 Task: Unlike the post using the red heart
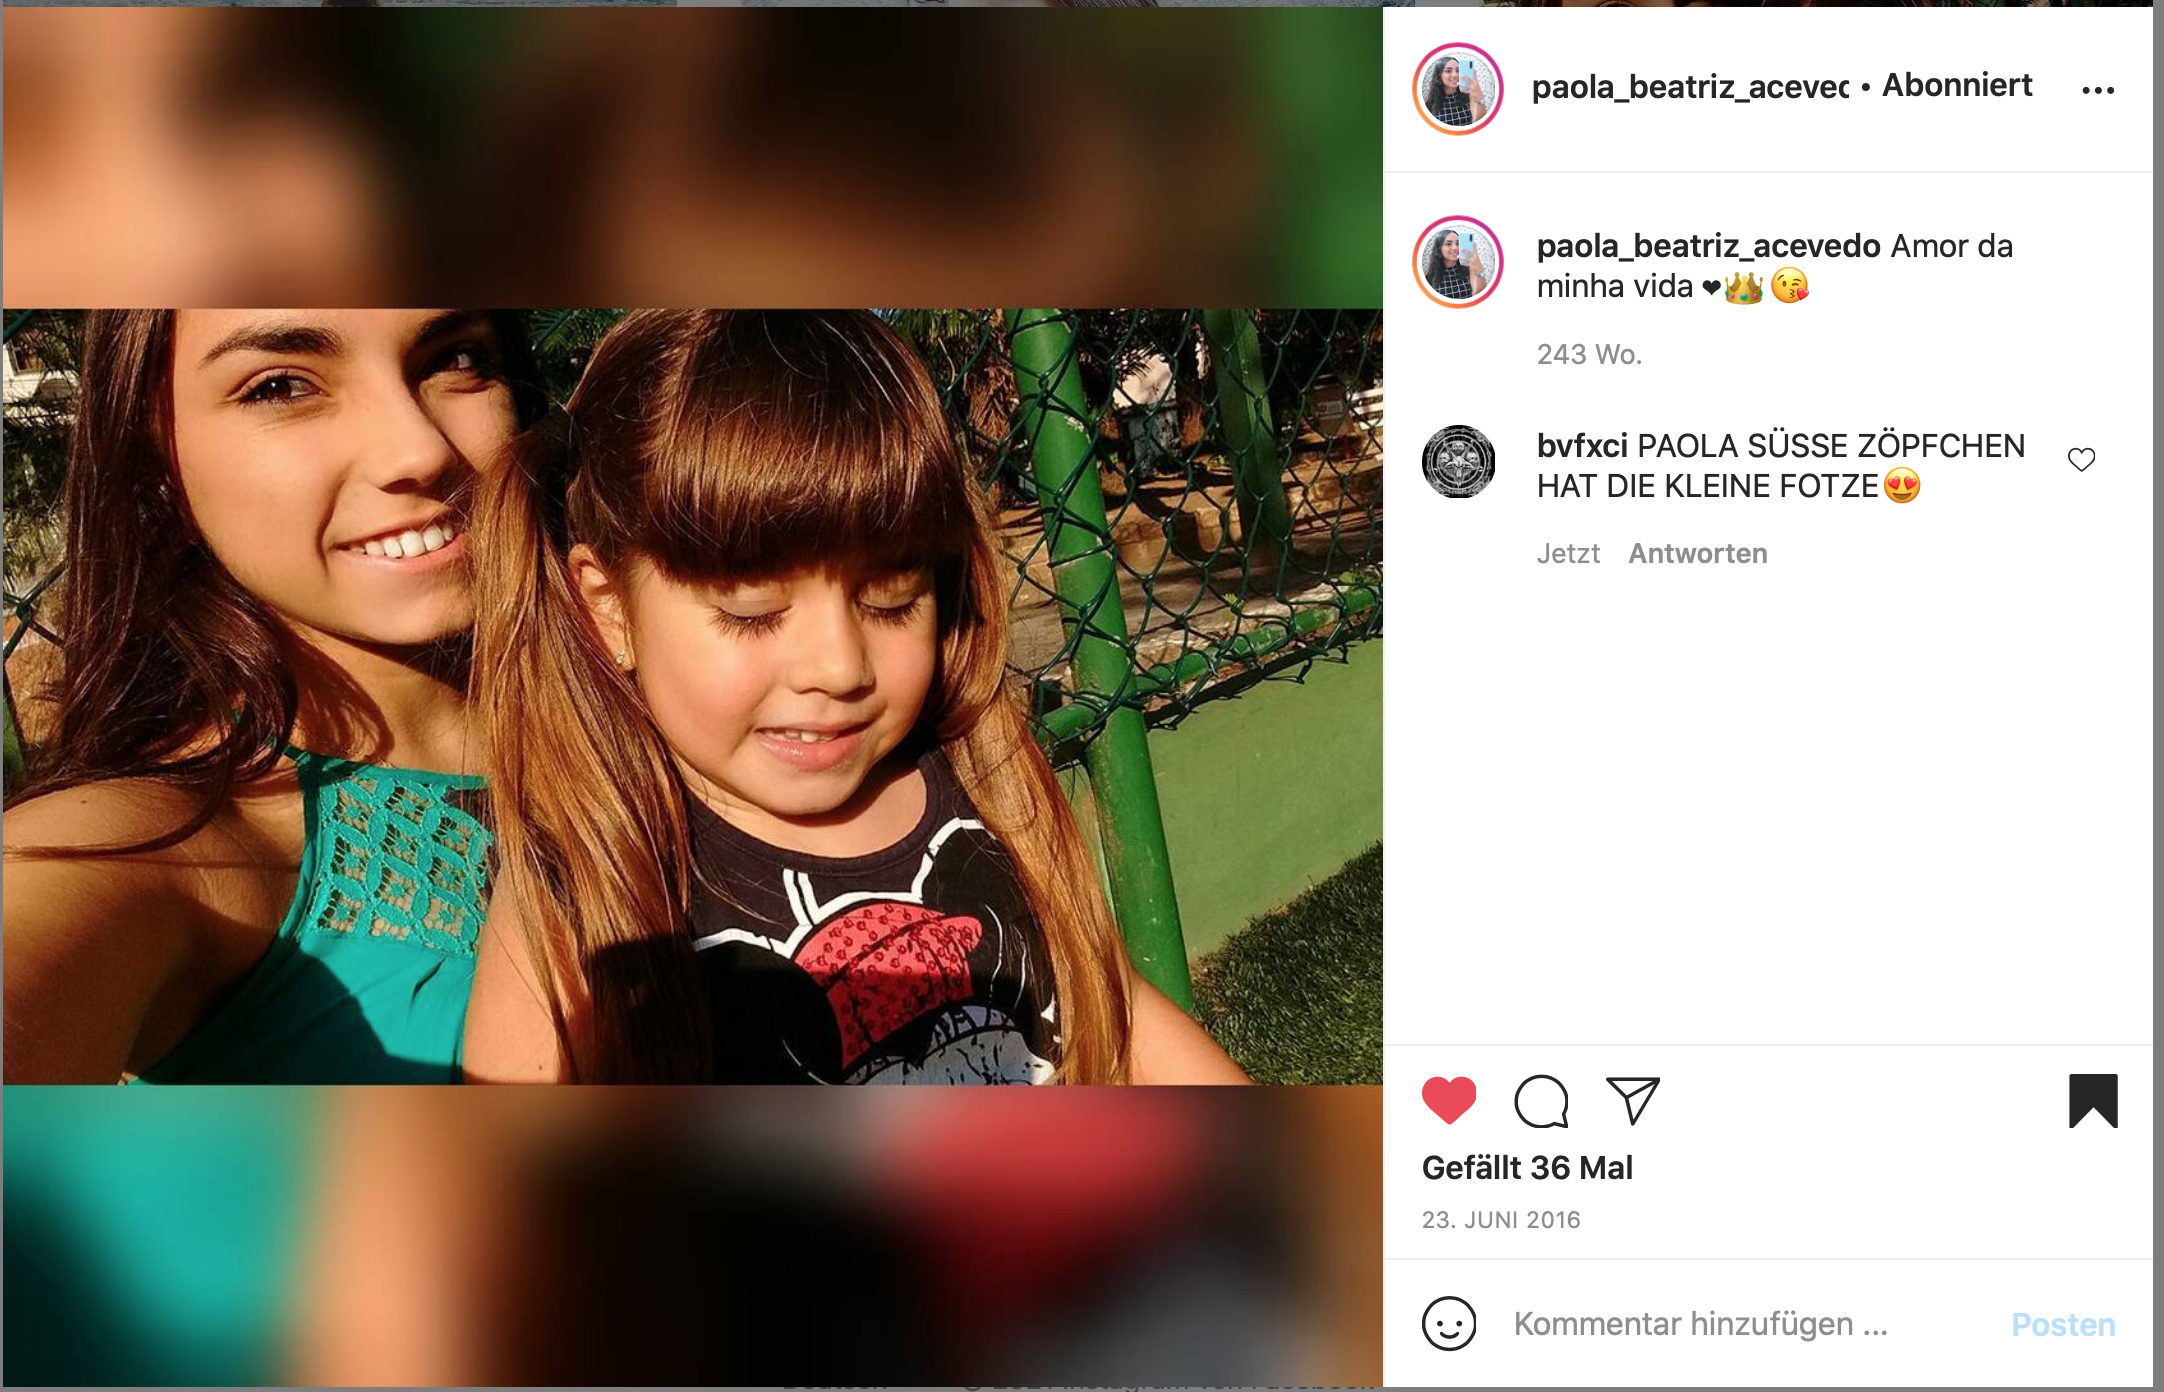[x=1449, y=1100]
